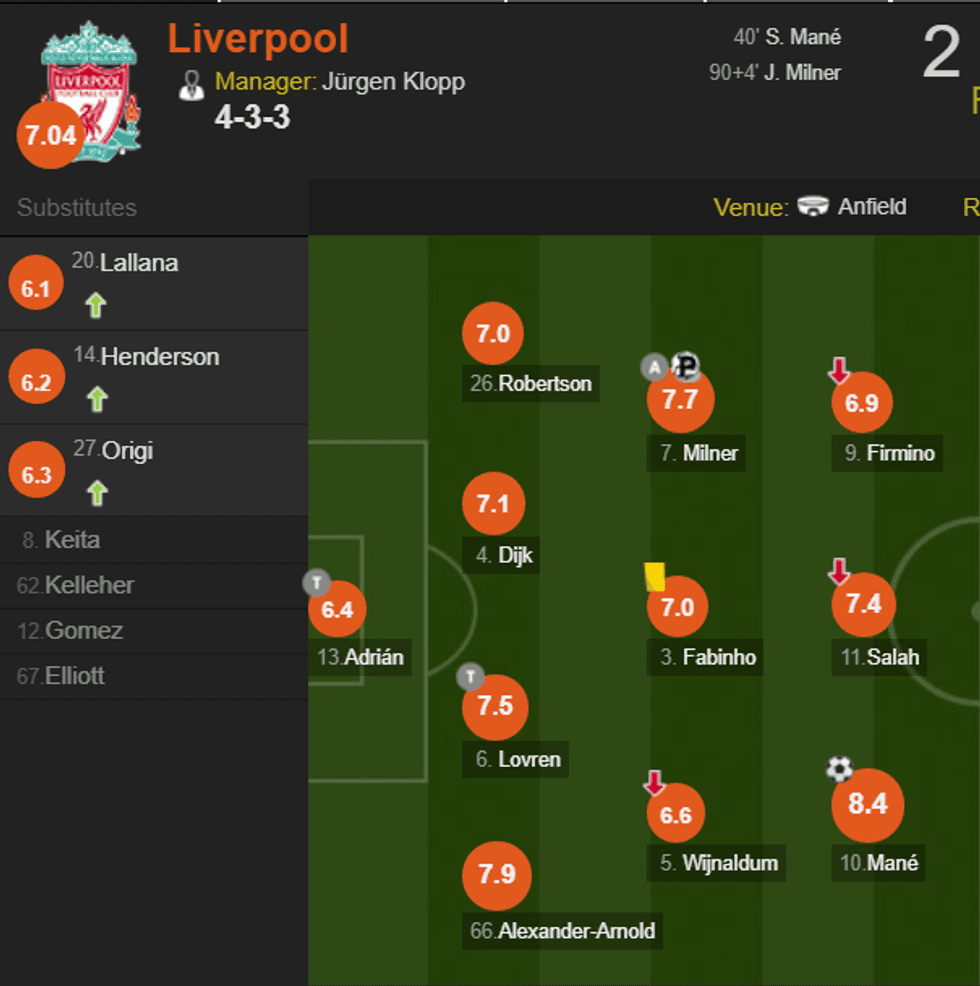Click the assist badge on Milner

[x=654, y=368]
